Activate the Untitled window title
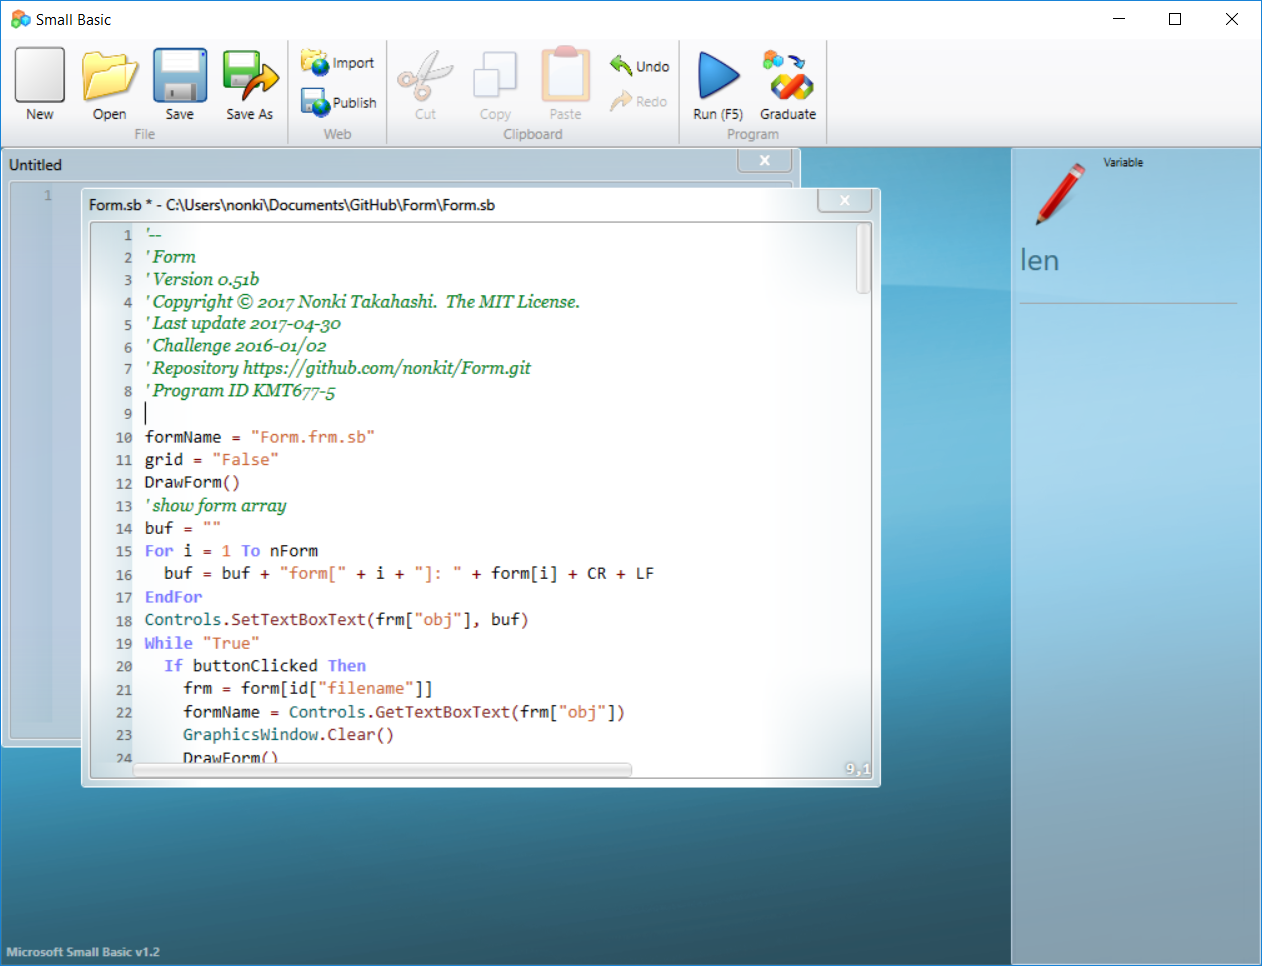This screenshot has width=1262, height=966. [x=35, y=165]
